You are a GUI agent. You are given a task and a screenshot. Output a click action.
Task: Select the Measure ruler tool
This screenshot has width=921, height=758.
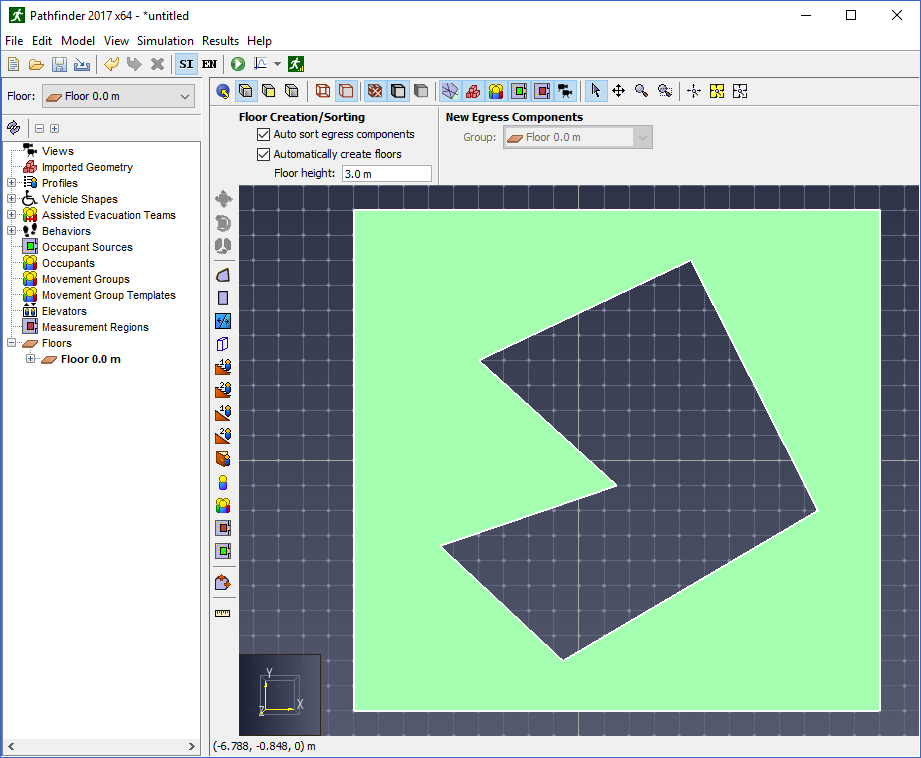(x=223, y=613)
